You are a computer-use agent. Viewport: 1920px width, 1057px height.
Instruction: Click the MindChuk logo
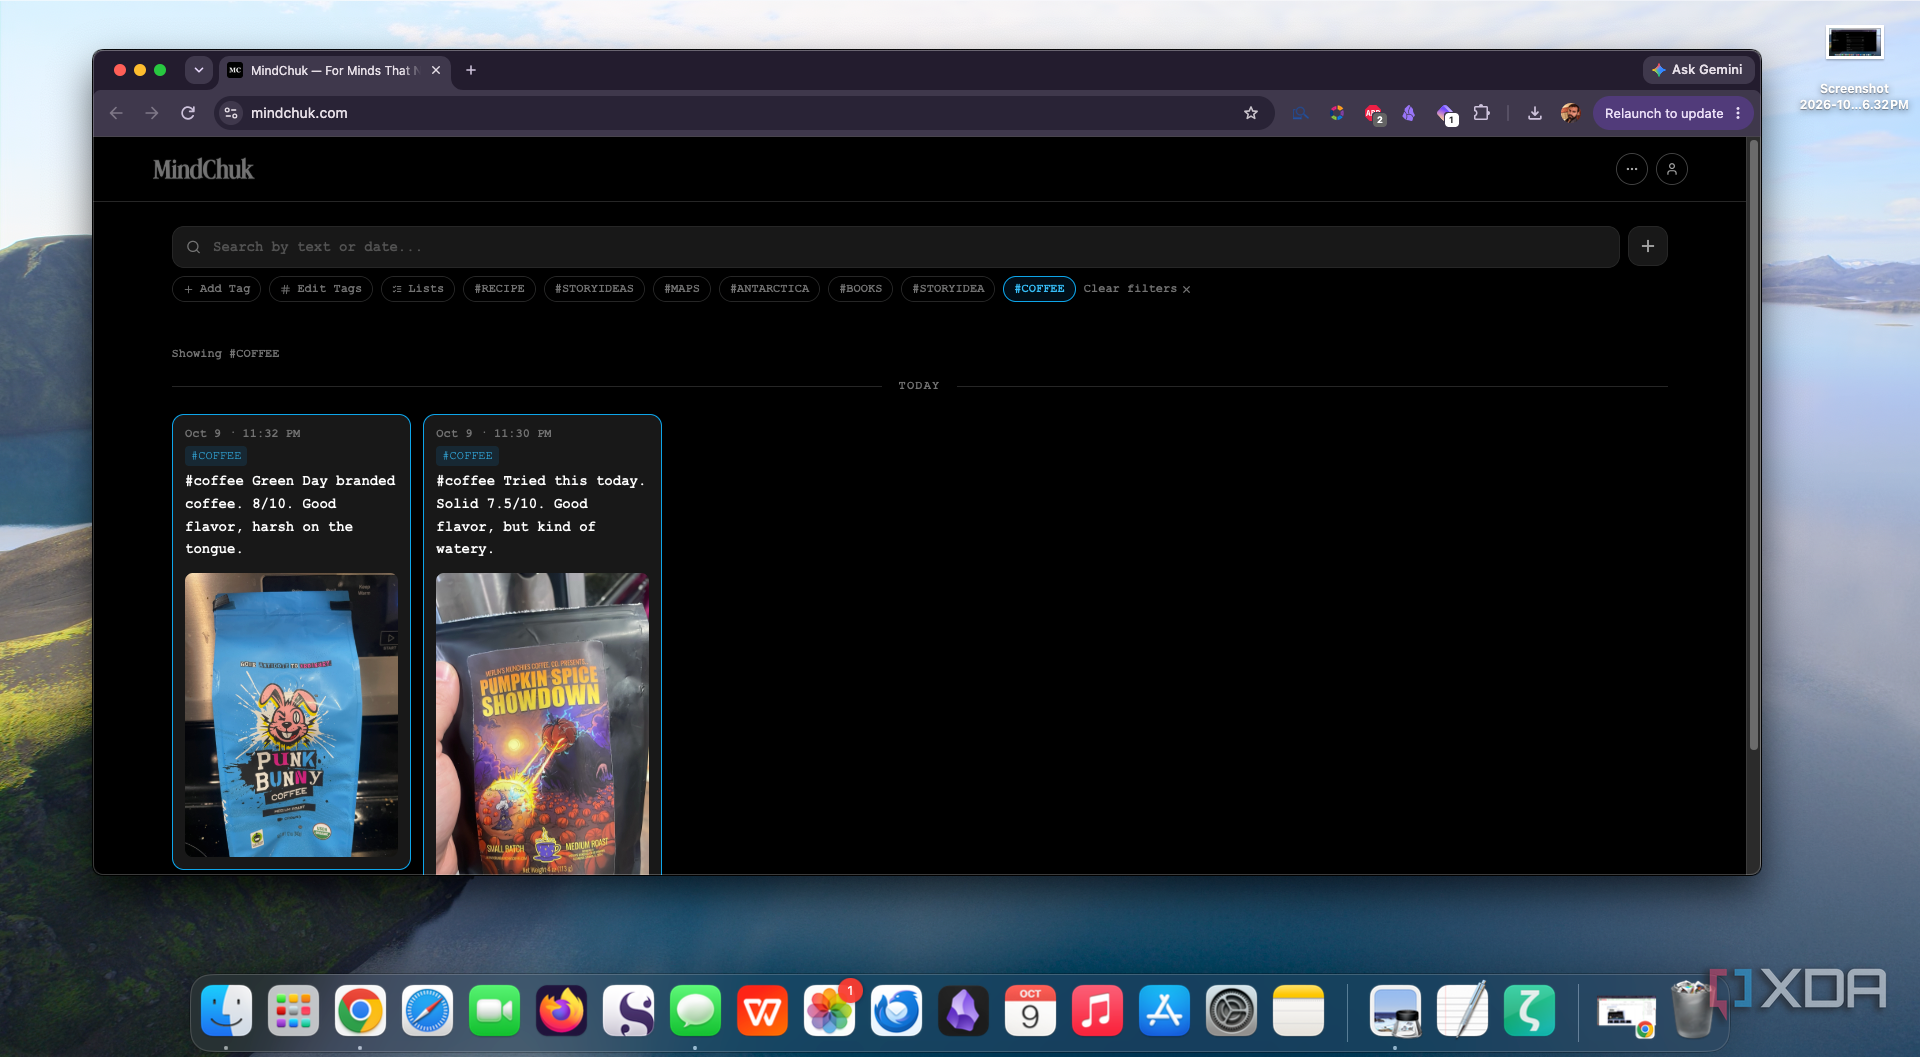pyautogui.click(x=203, y=169)
